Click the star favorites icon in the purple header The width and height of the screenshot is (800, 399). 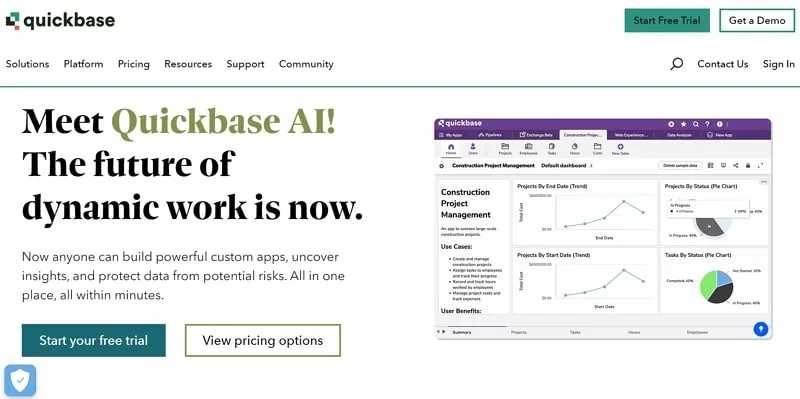coord(684,124)
